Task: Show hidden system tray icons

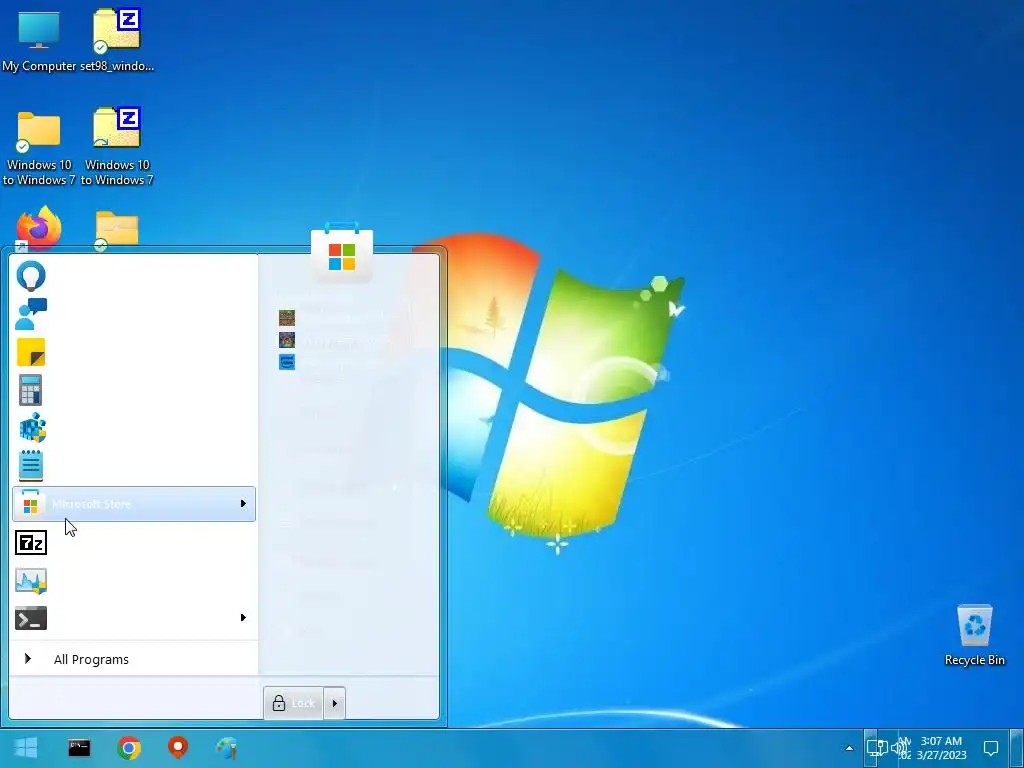Action: [x=849, y=748]
